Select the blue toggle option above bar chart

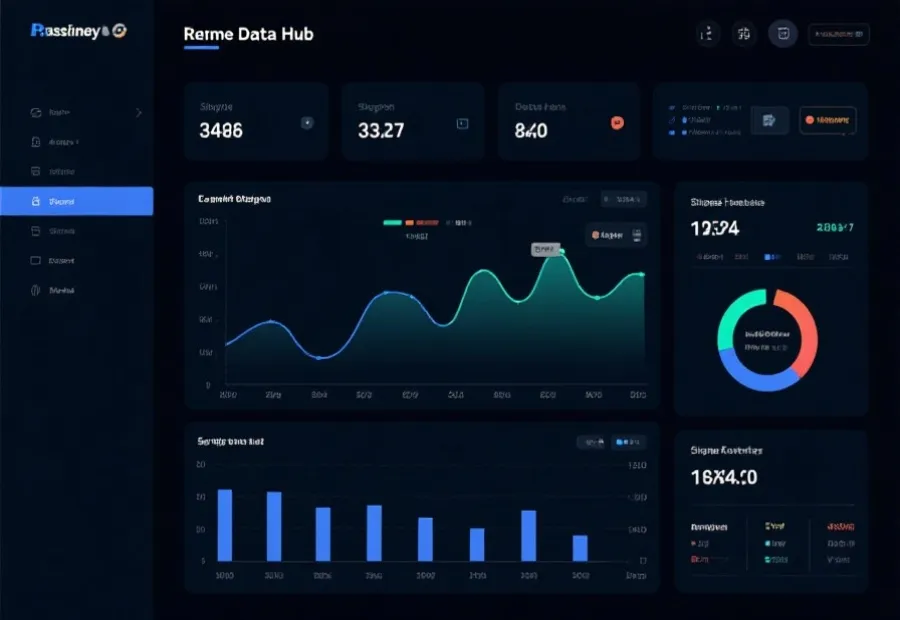[x=630, y=441]
